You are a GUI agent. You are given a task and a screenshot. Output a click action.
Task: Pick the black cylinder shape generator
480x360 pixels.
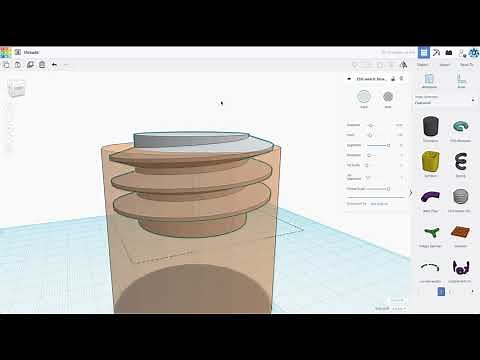pyautogui.click(x=431, y=127)
